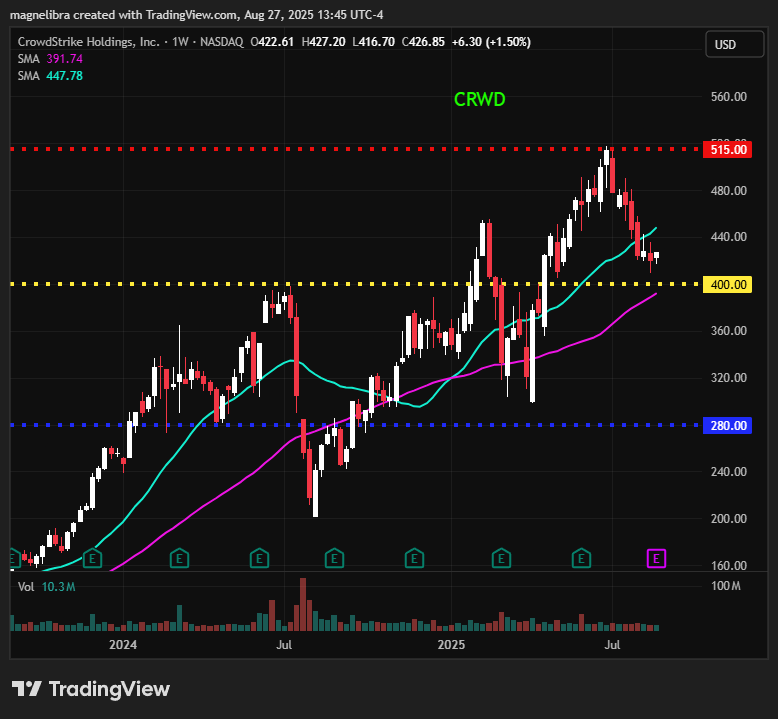Click the 160.00 price axis label
This screenshot has height=719, width=778.
728,565
